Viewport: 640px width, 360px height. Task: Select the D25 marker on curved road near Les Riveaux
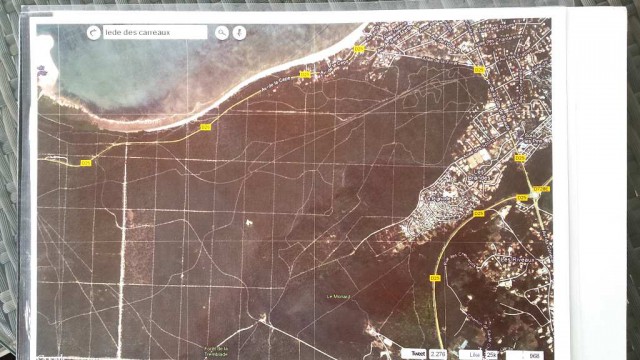(x=435, y=278)
